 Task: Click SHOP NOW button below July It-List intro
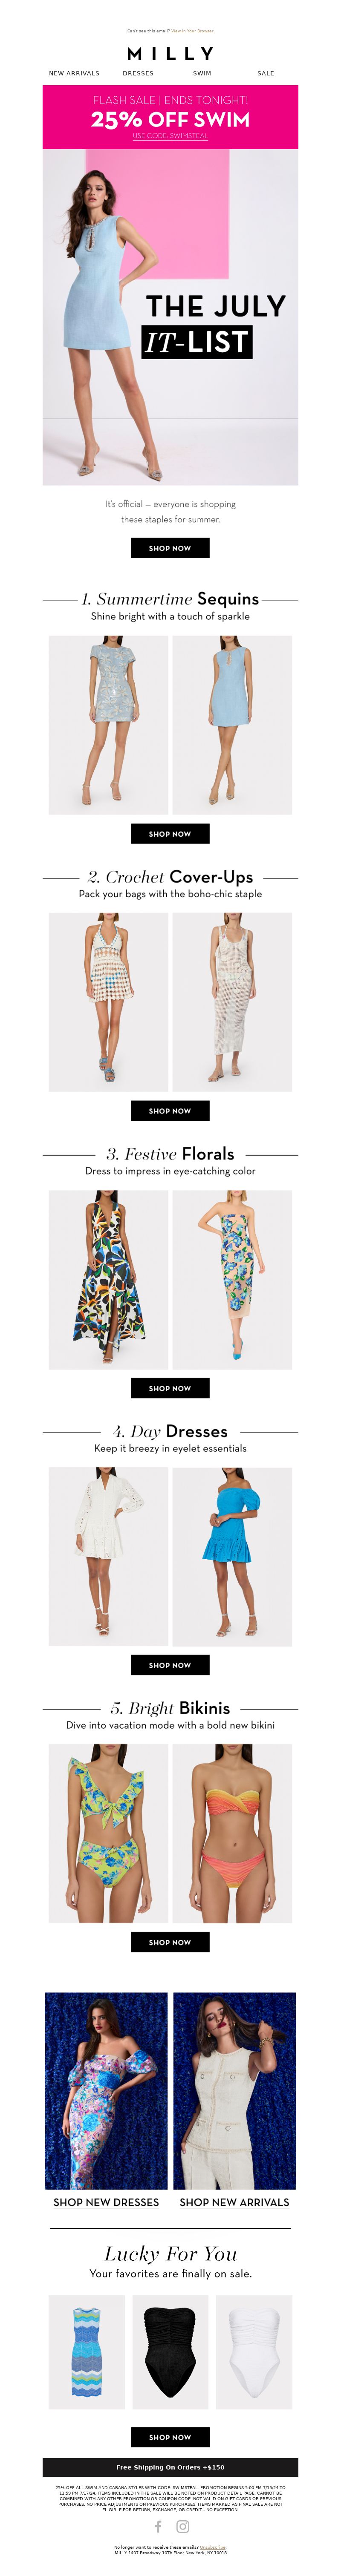point(170,548)
